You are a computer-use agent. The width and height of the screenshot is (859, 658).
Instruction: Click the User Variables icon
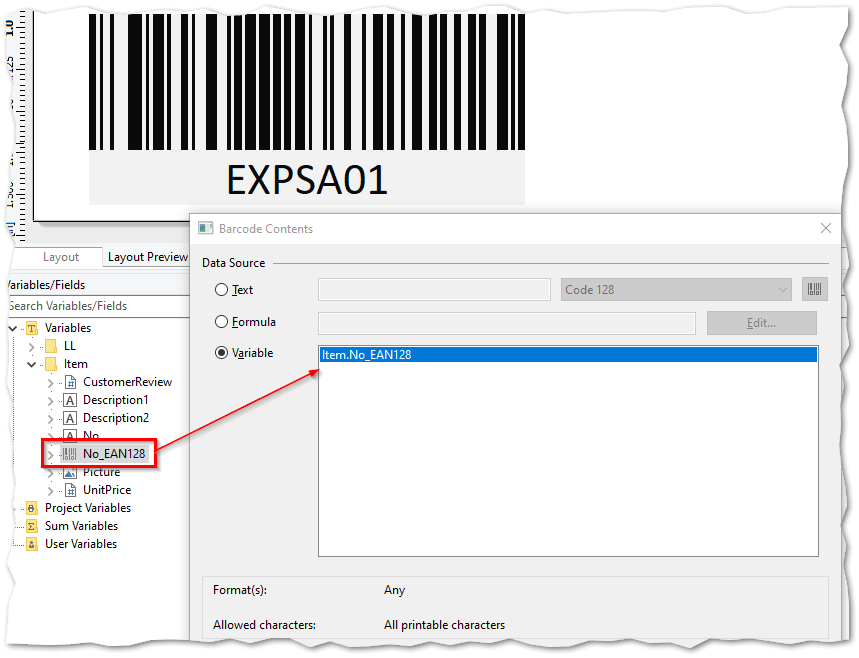31,543
